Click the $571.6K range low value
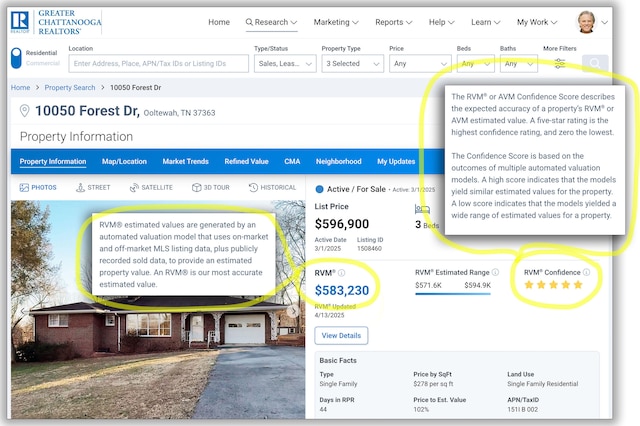Screen dimensions: 640x426 pyautogui.click(x=428, y=285)
